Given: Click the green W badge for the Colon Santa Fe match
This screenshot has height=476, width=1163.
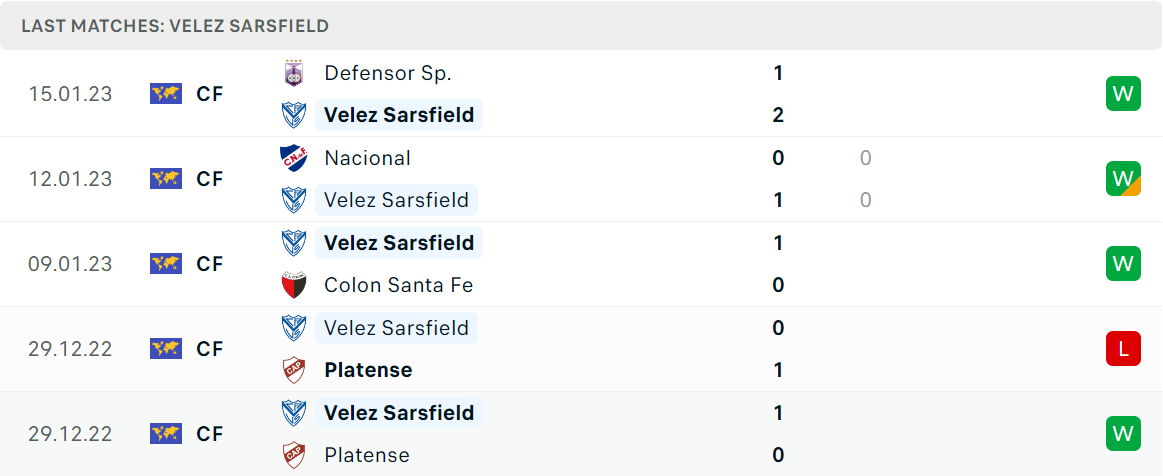Looking at the screenshot, I should click(1123, 263).
